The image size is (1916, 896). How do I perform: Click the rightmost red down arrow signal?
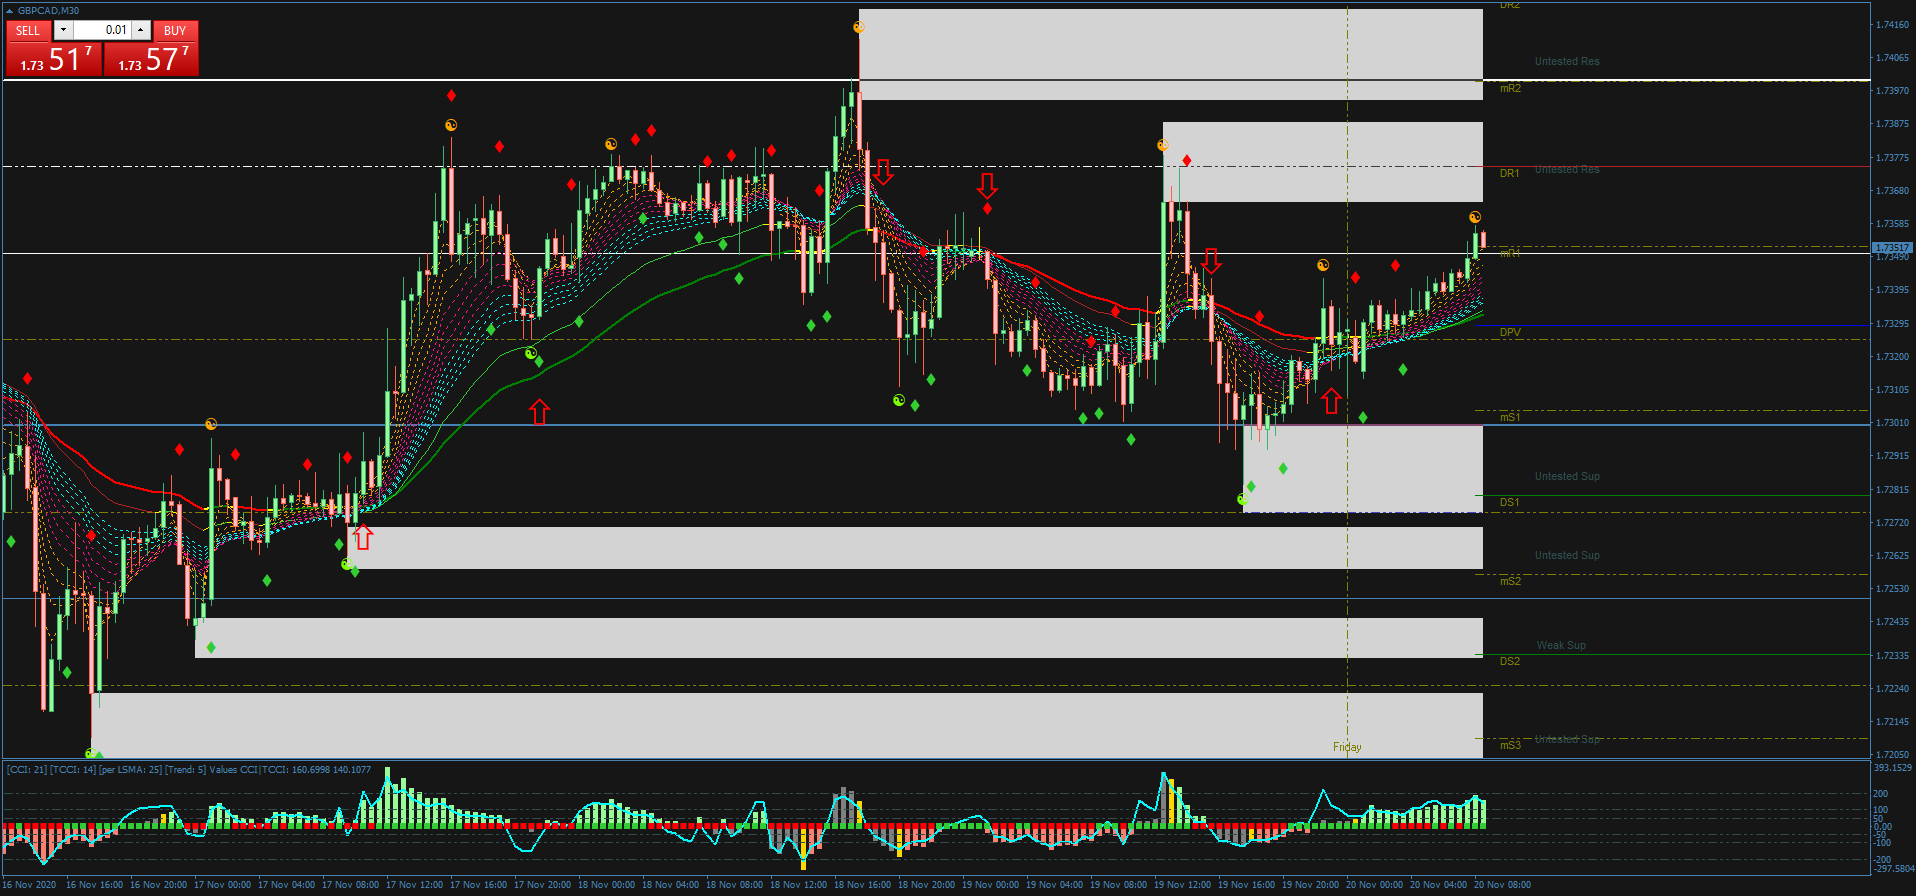click(1211, 261)
